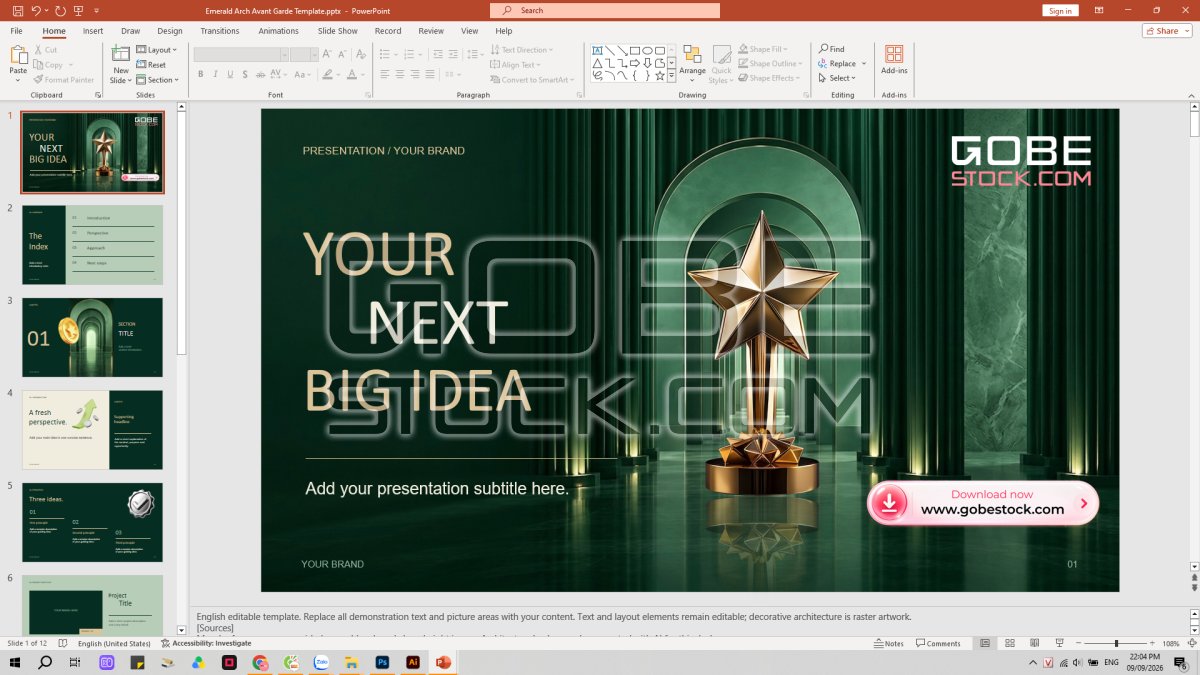Switch to the Animations tab

pyautogui.click(x=279, y=31)
